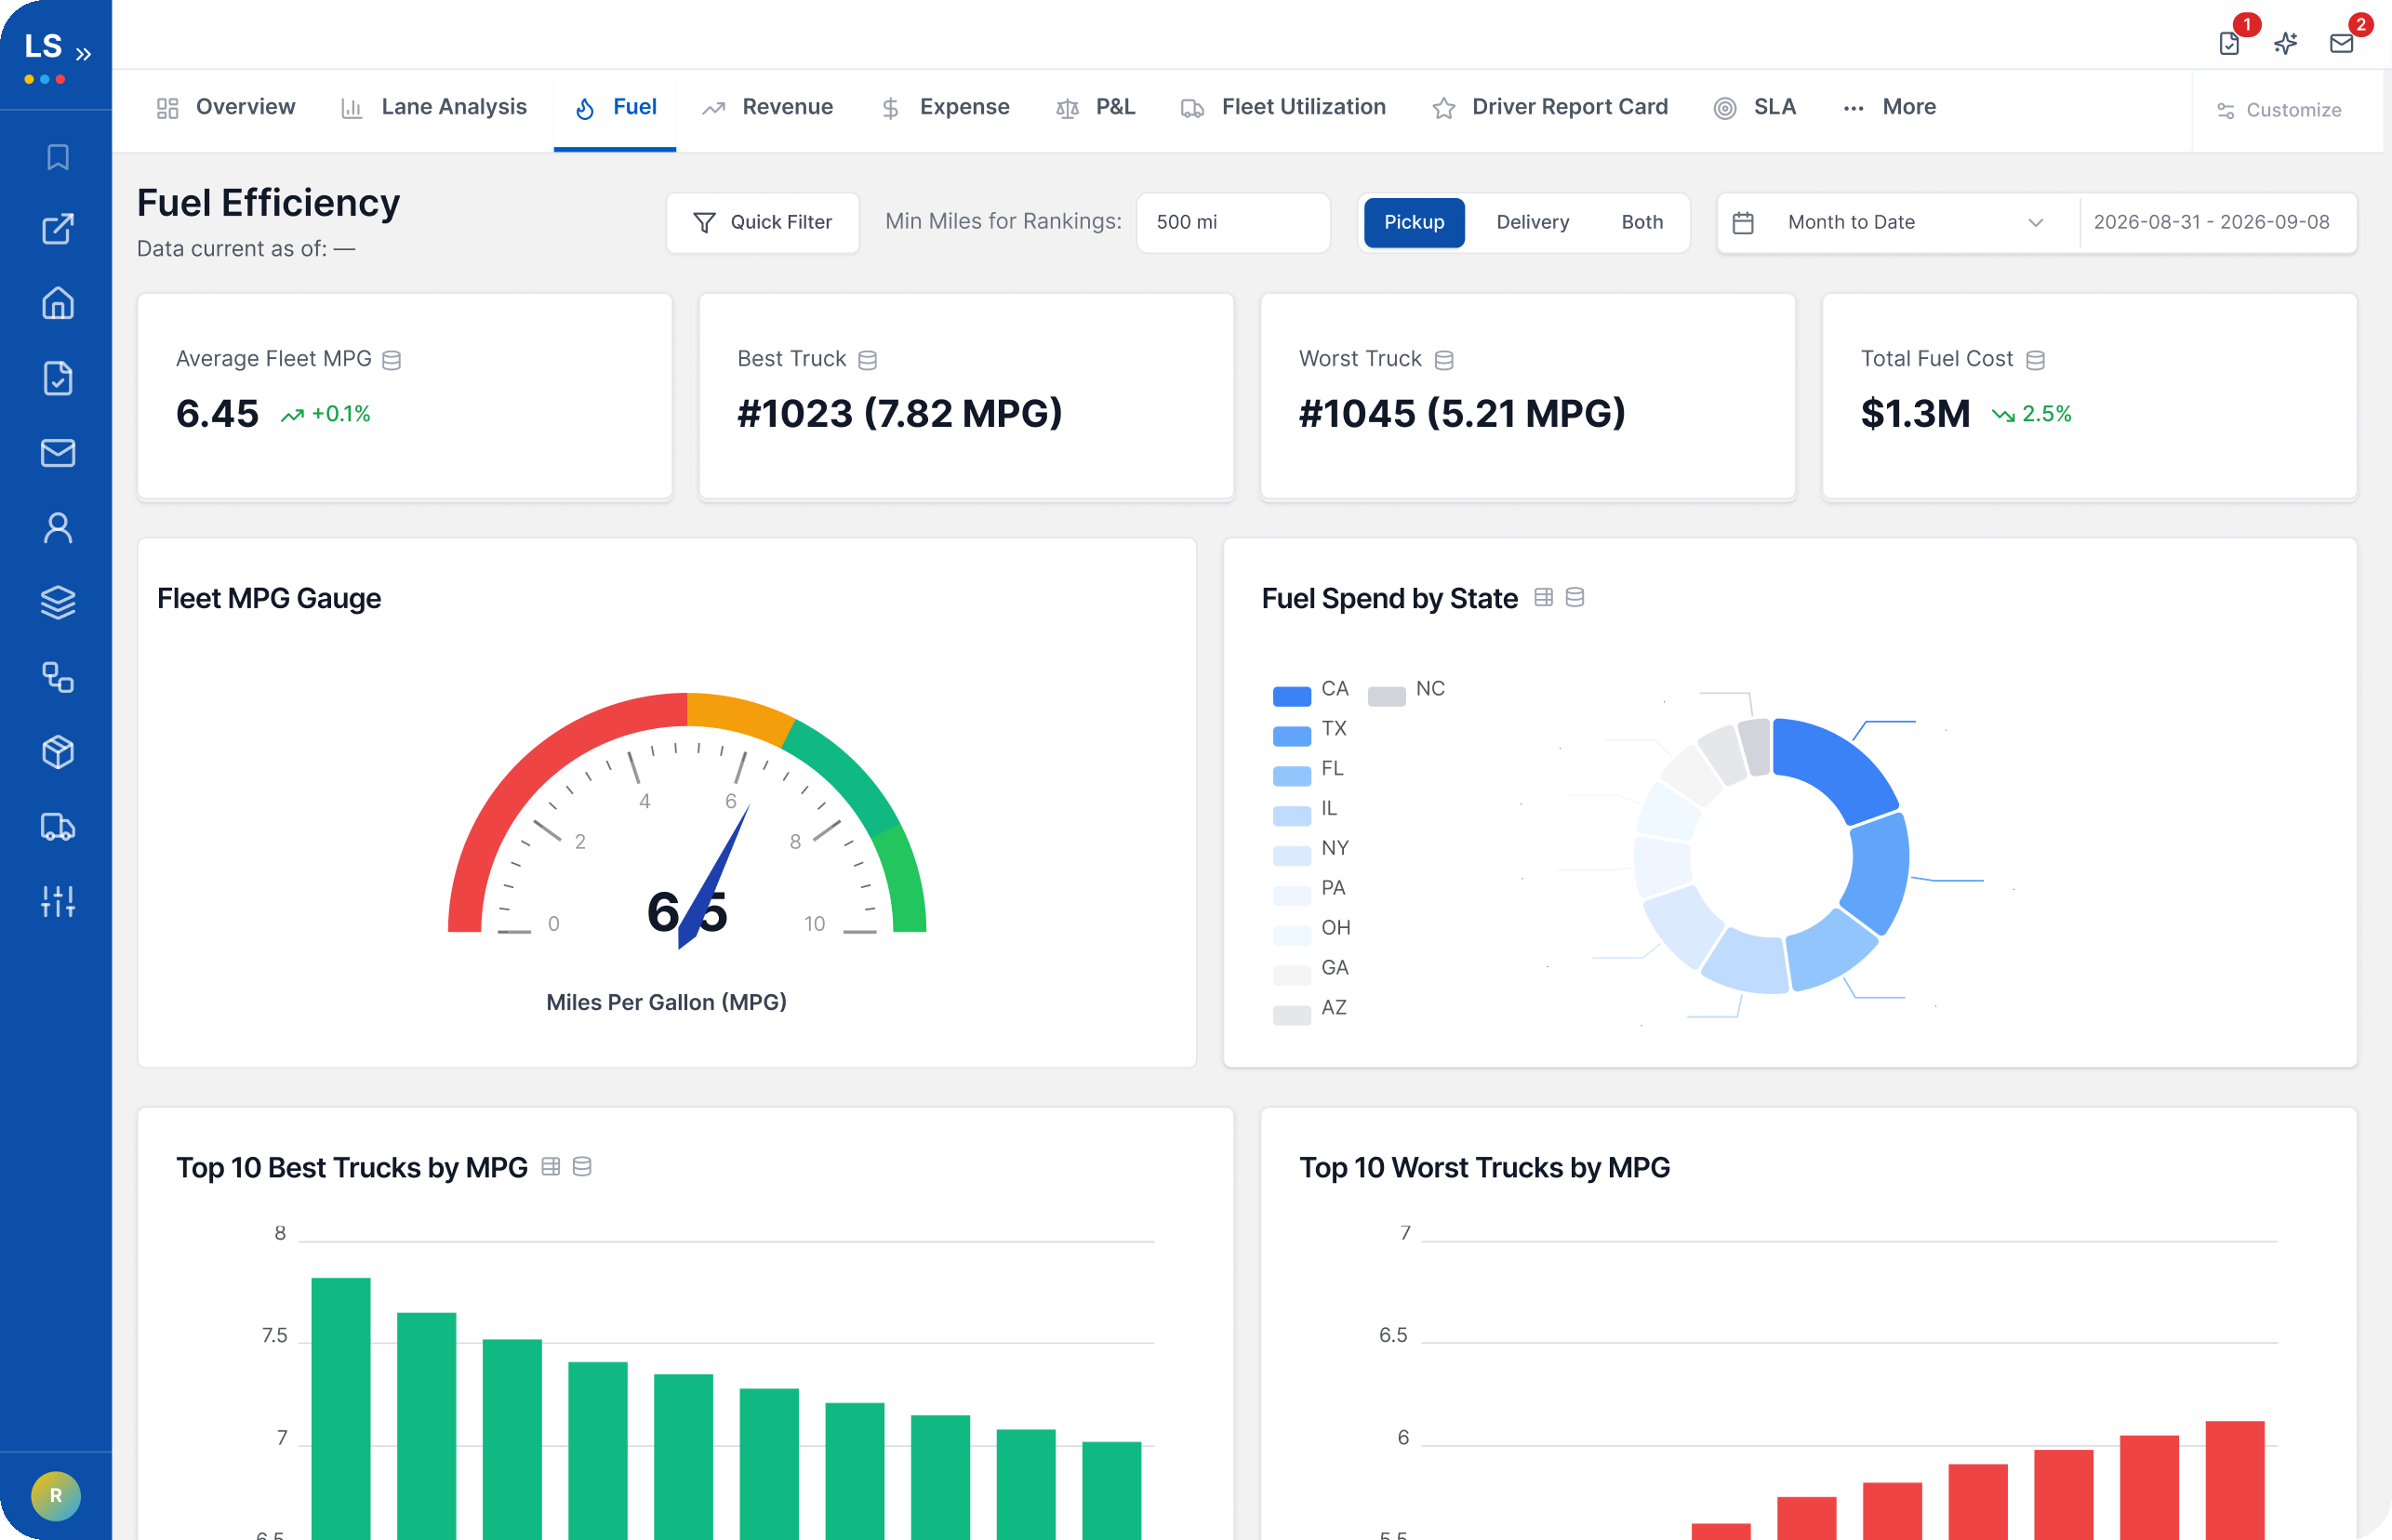Open the SLA tab

(1756, 107)
